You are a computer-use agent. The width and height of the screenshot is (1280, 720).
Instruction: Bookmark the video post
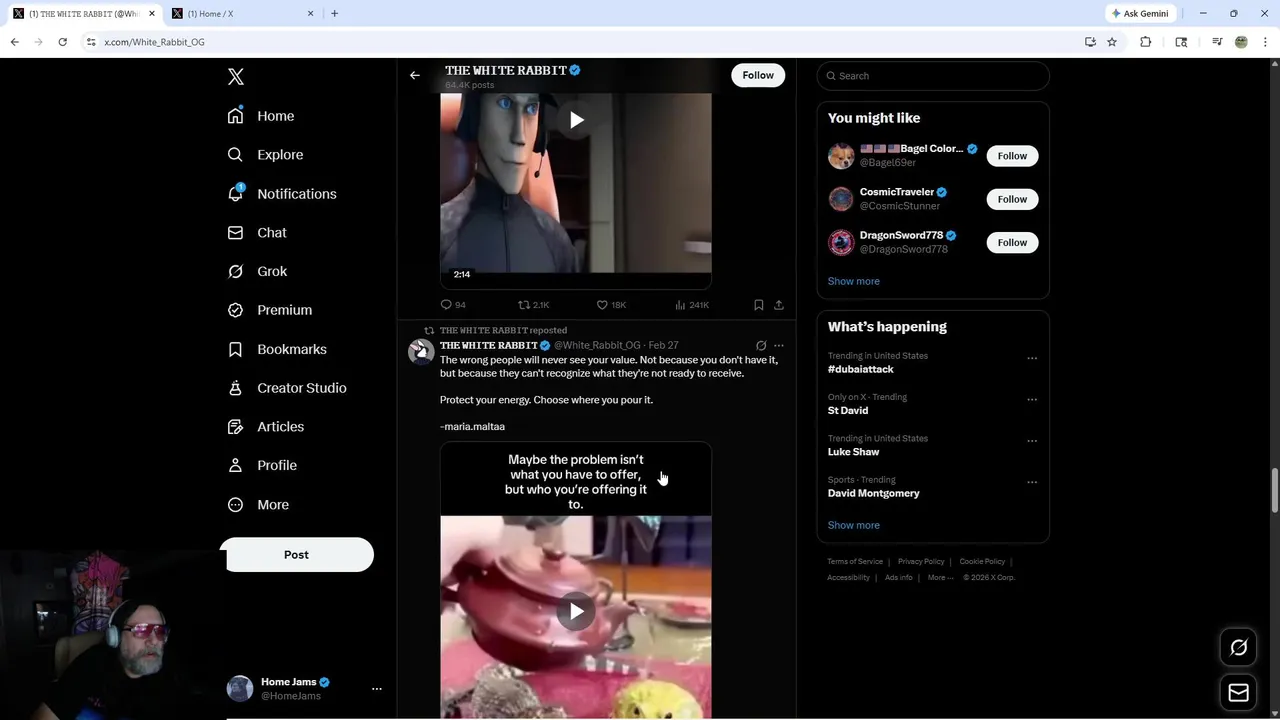coord(759,305)
